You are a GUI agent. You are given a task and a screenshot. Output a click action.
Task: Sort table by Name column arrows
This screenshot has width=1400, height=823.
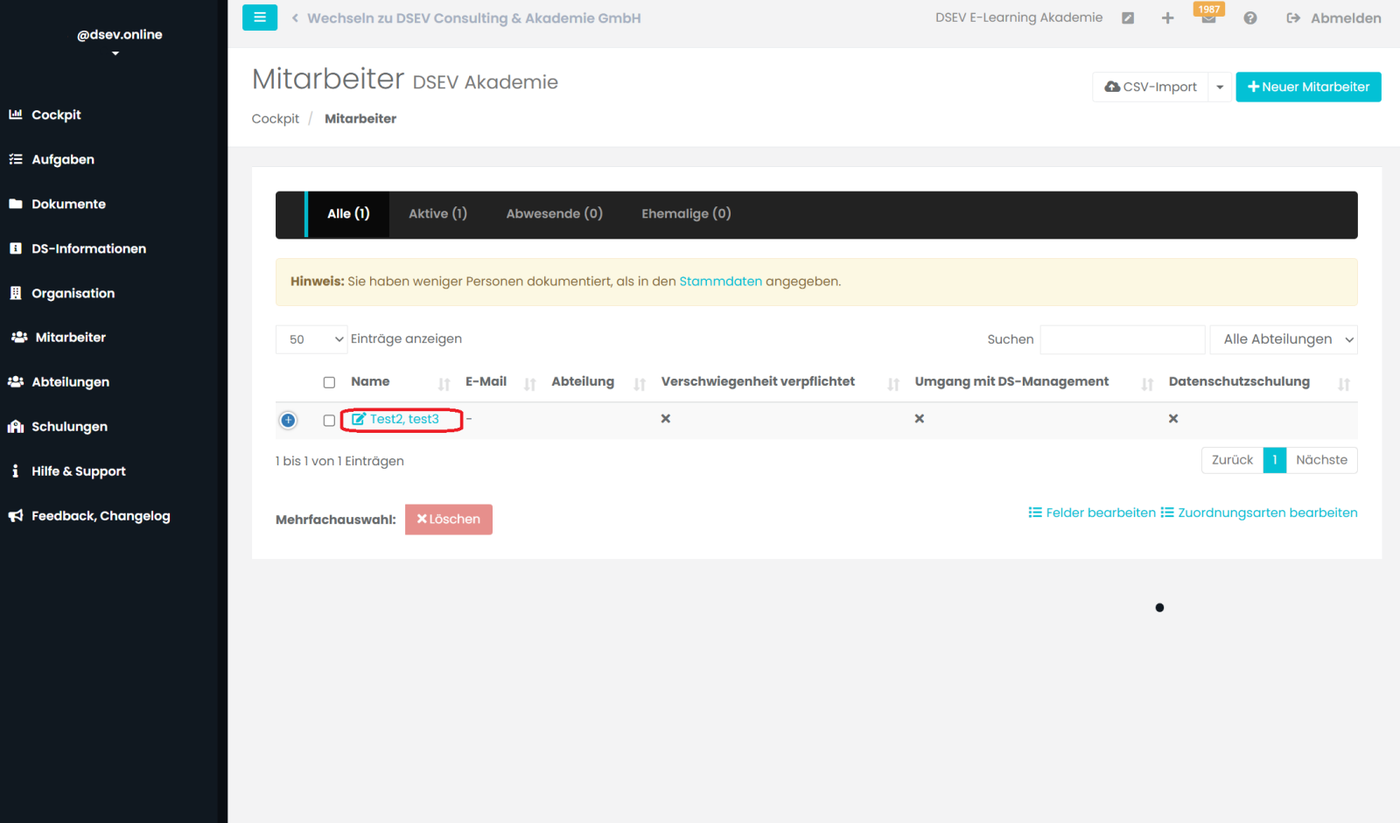click(444, 384)
